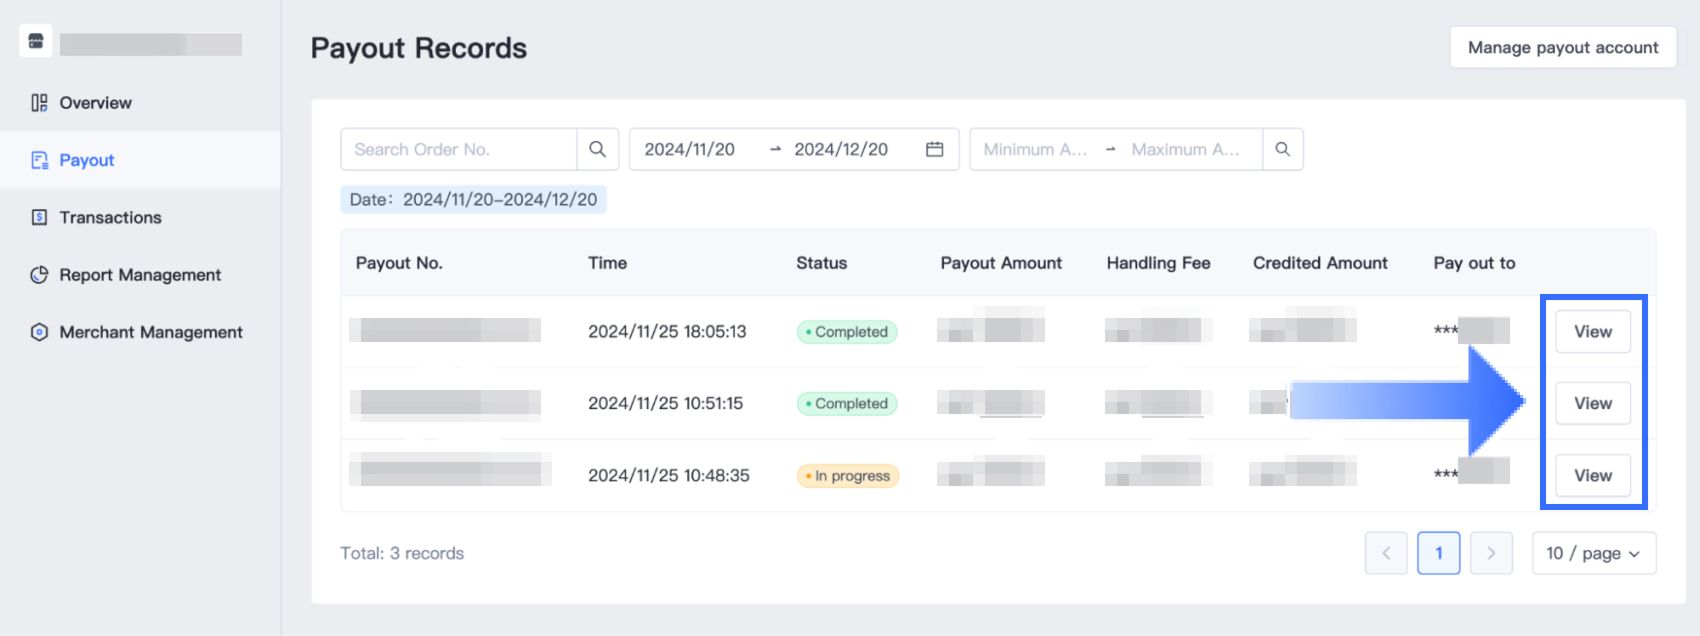
Task: View the 18:05:13 payout record
Action: pyautogui.click(x=1592, y=332)
